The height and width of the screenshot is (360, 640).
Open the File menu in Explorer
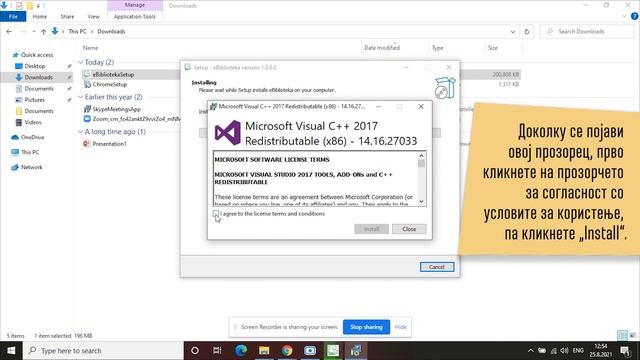13,17
